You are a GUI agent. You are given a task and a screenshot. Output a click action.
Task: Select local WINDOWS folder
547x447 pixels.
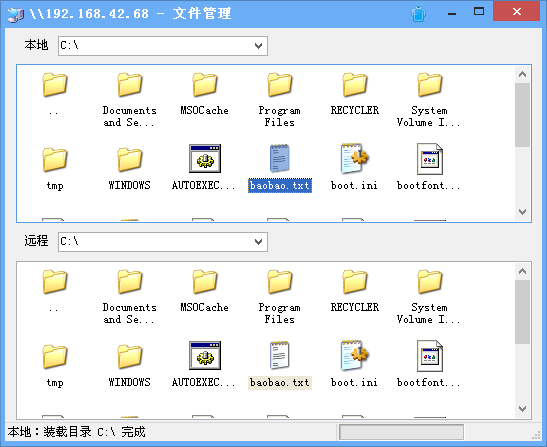[130, 159]
